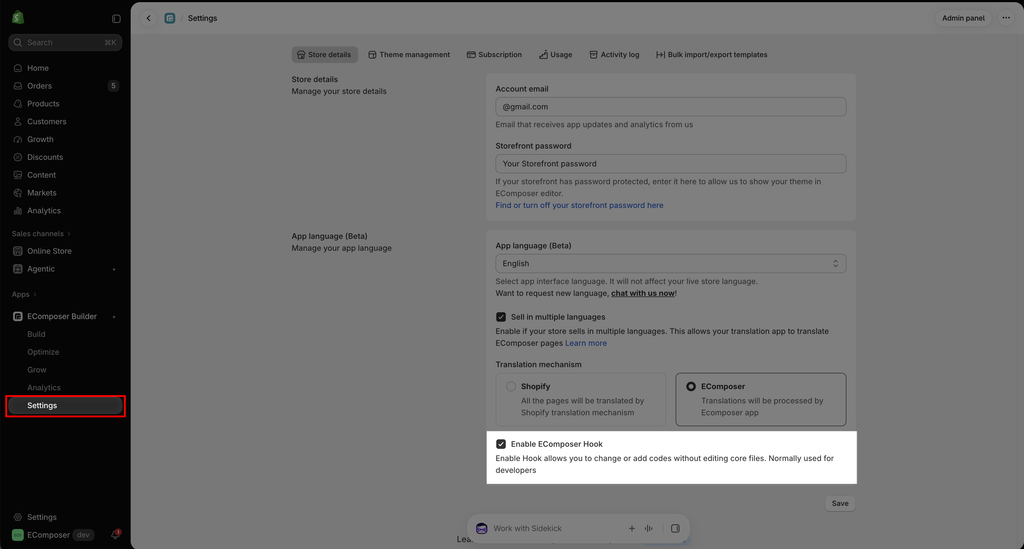
Task: Click the Markets globe icon
Action: (18, 193)
